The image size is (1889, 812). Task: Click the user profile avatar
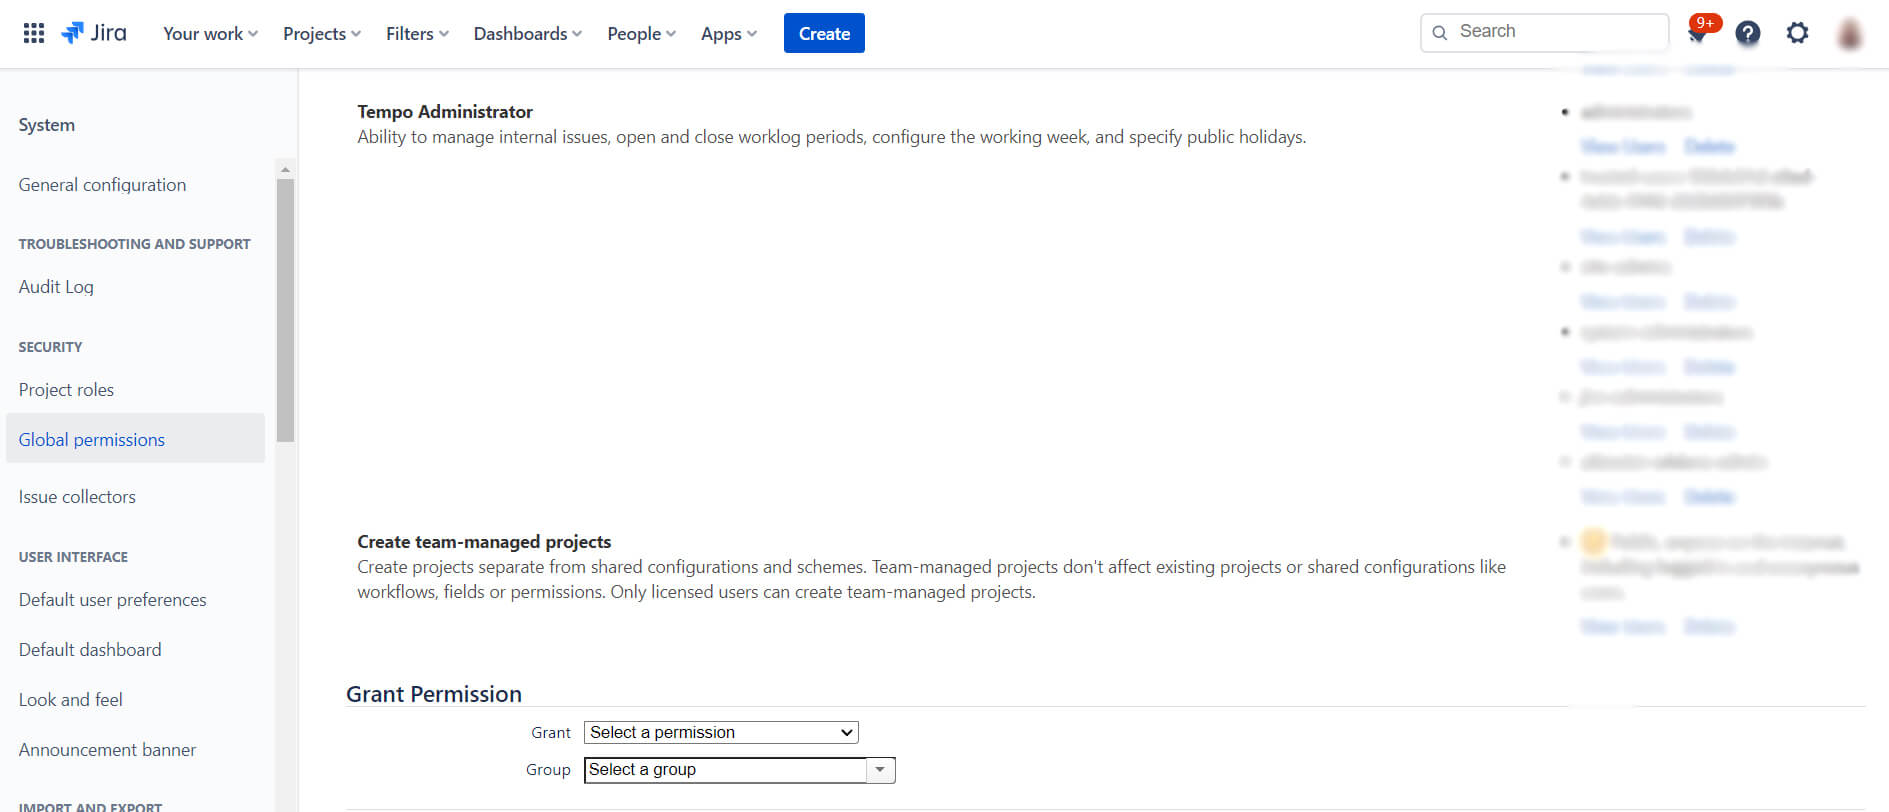(x=1849, y=34)
